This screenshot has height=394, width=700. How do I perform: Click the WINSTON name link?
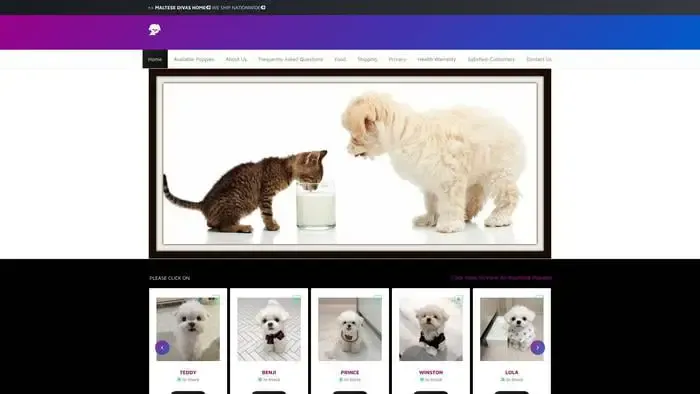431,372
